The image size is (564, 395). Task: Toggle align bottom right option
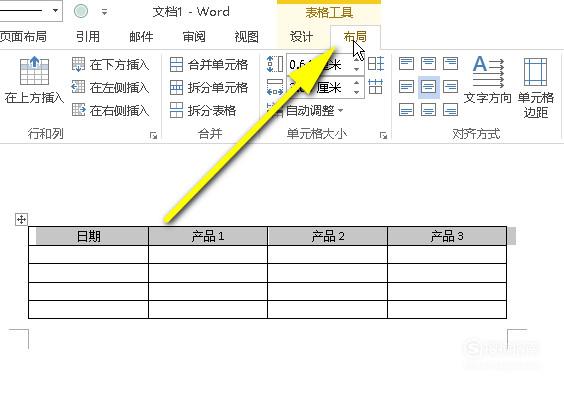pos(450,109)
